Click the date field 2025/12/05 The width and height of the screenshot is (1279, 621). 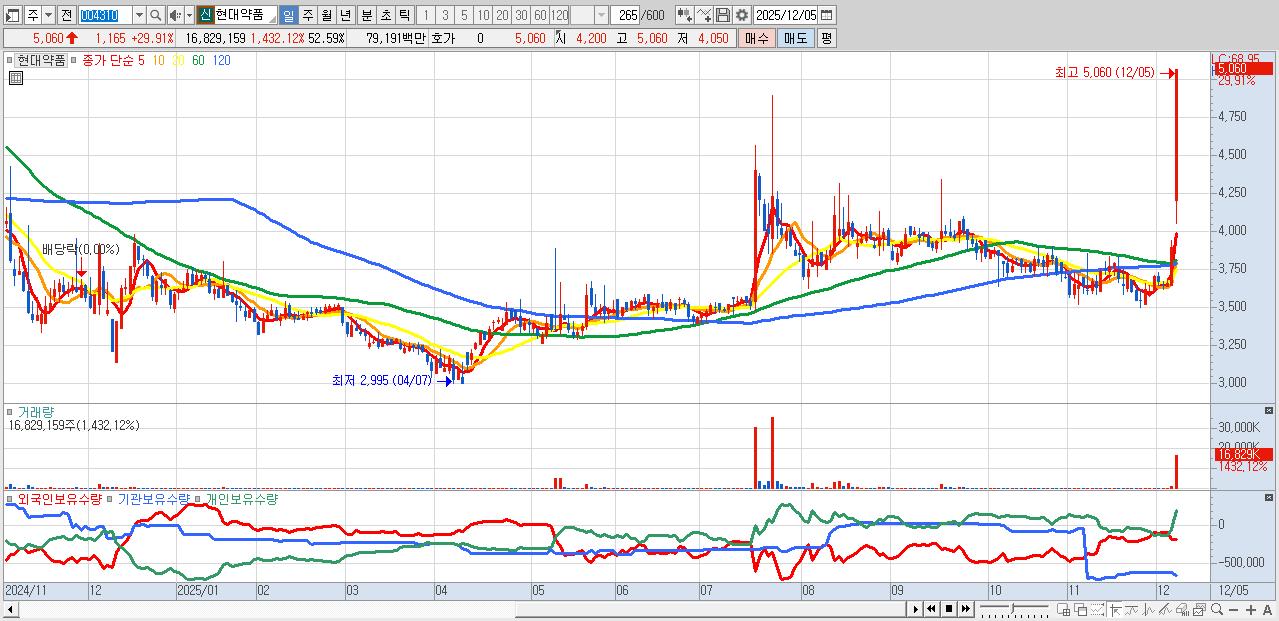coord(786,15)
